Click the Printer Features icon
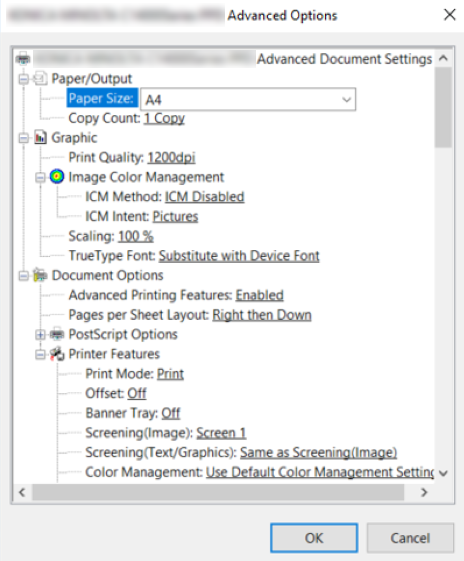Viewport: 464px width, 561px height. [57, 354]
